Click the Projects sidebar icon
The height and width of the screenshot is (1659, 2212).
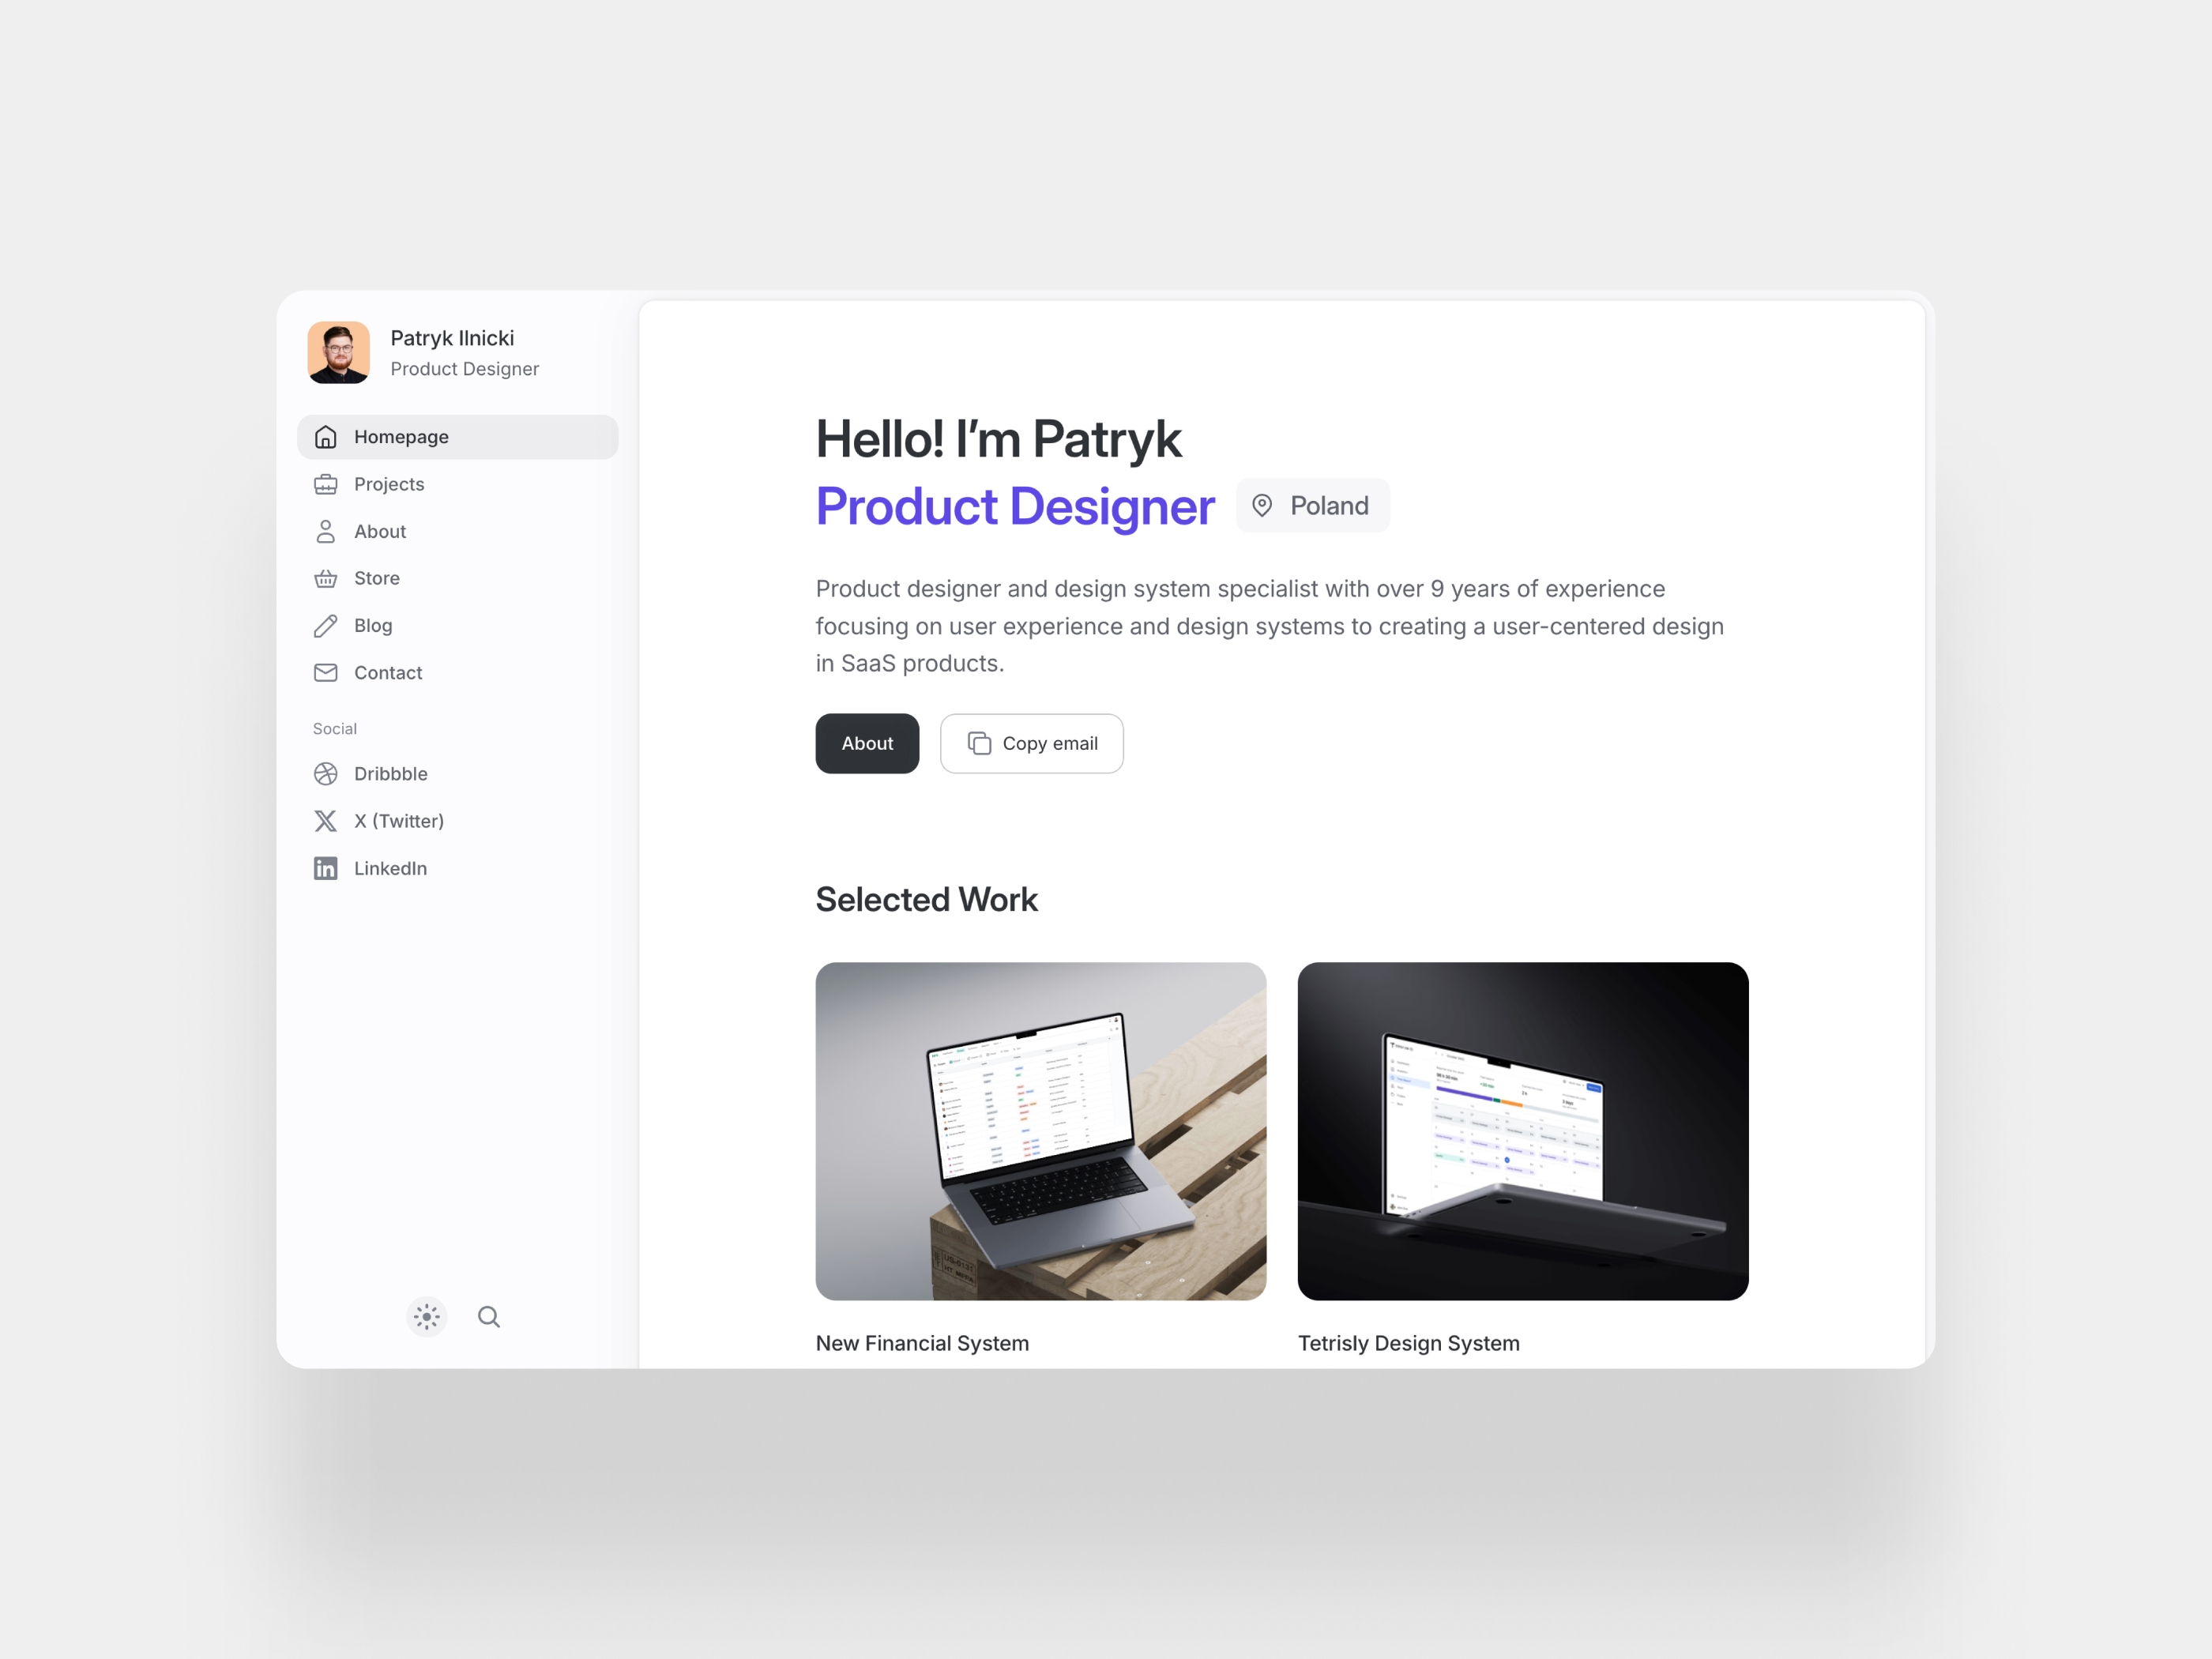tap(327, 484)
